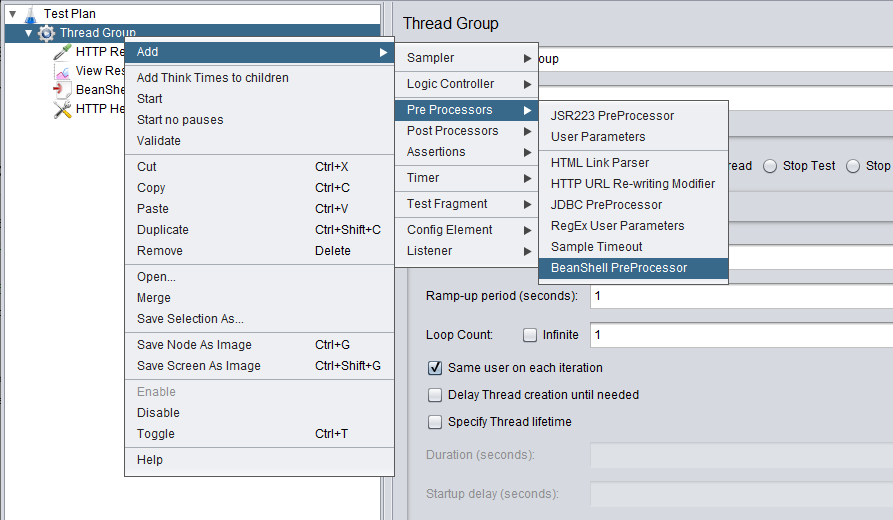Click the View Results graph icon
This screenshot has height=520, width=893.
[x=62, y=71]
